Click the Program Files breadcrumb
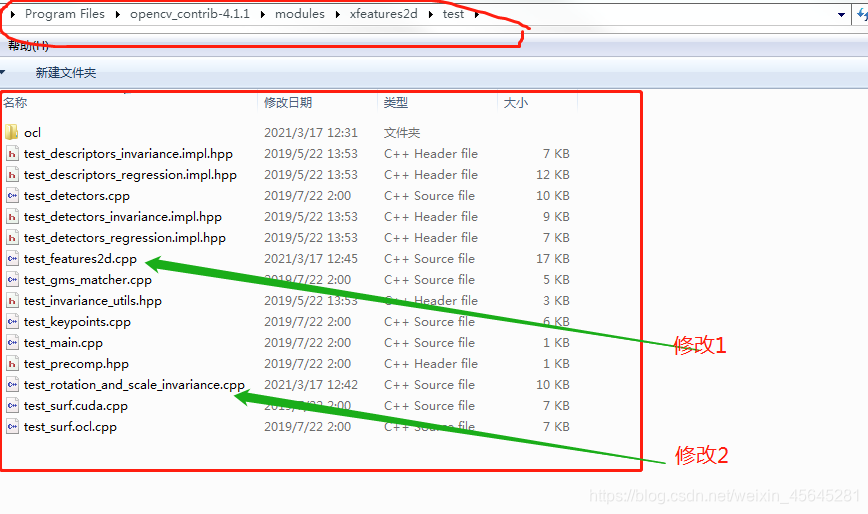 coord(65,14)
